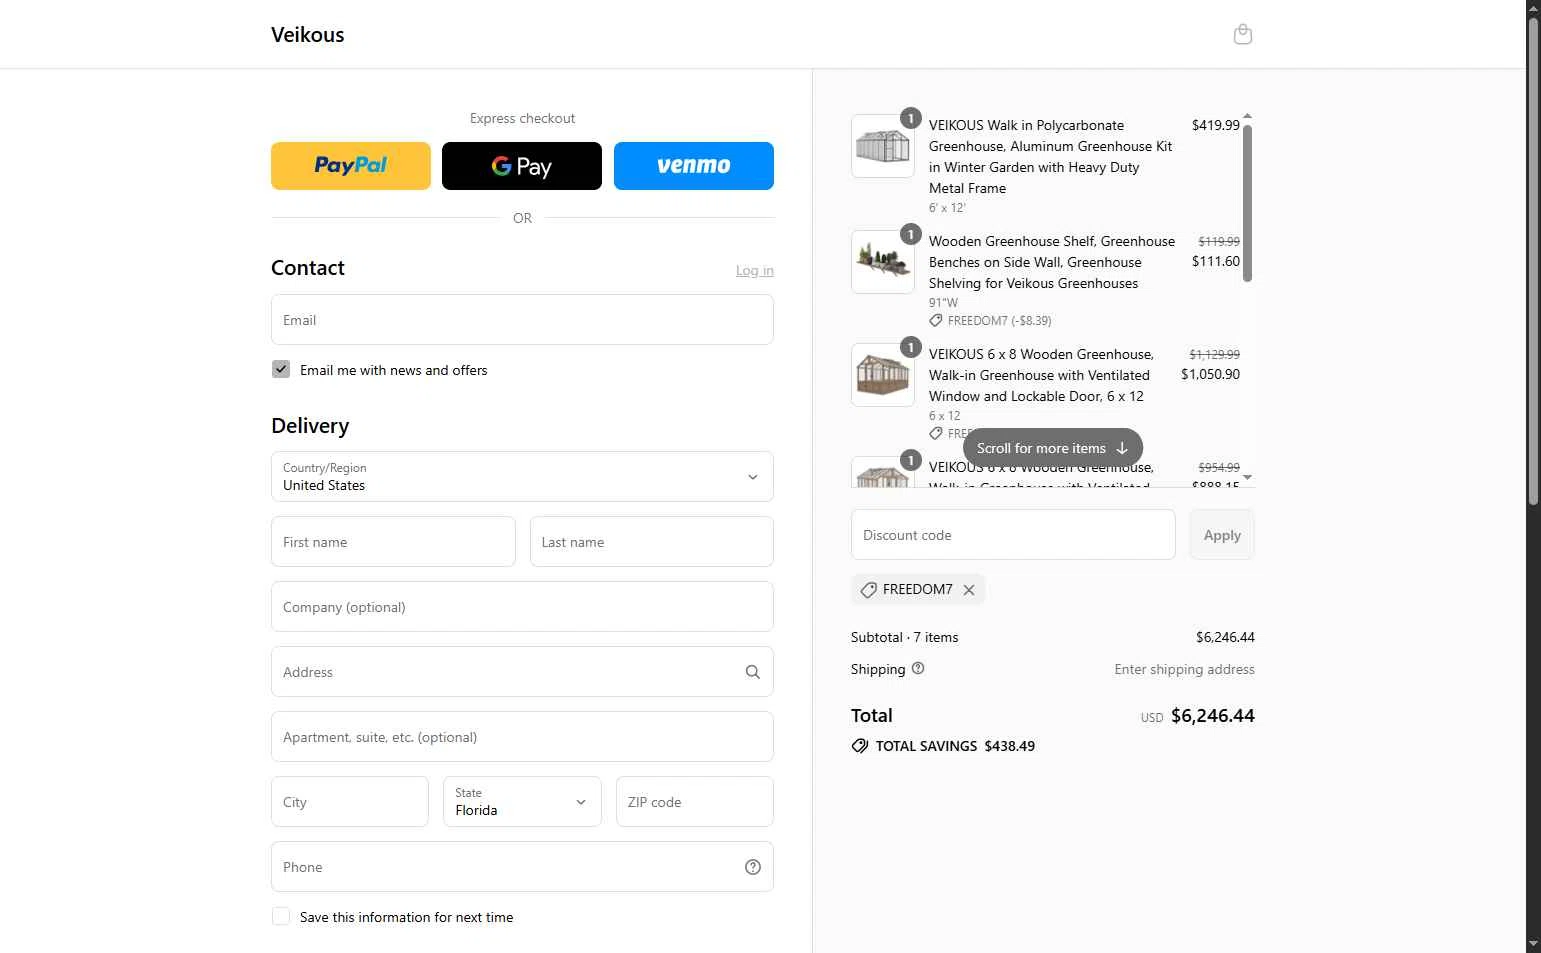Click the Delivery section heading
Viewport: 1541px width, 953px height.
[310, 426]
